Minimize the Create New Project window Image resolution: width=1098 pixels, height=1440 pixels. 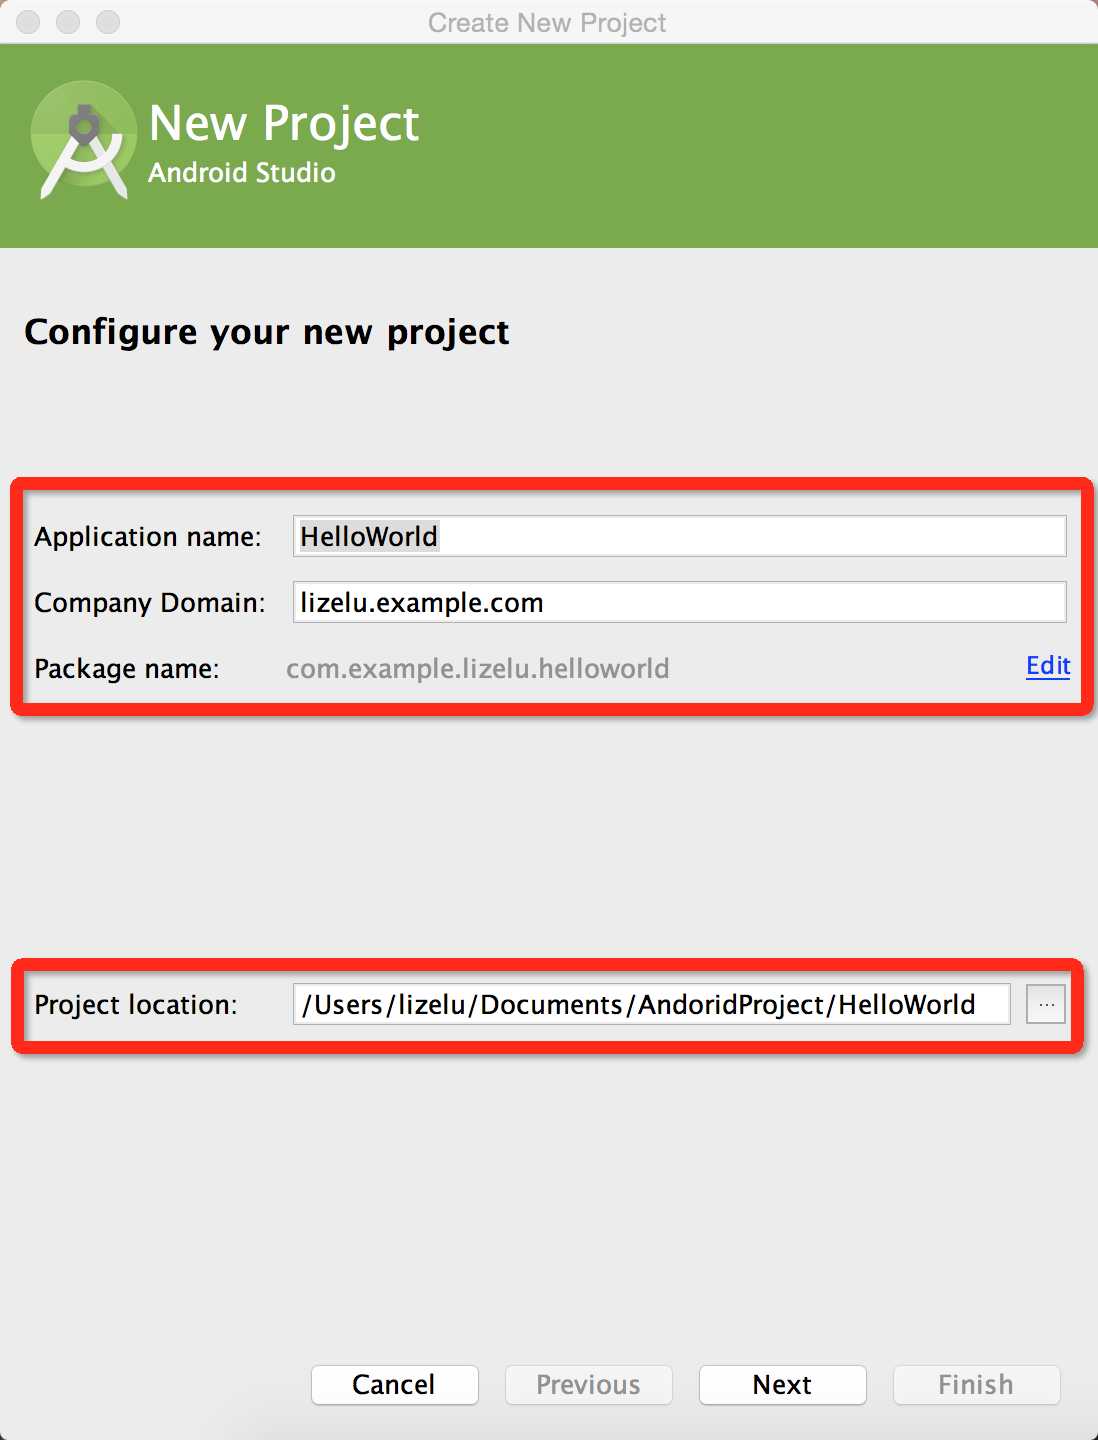[68, 22]
